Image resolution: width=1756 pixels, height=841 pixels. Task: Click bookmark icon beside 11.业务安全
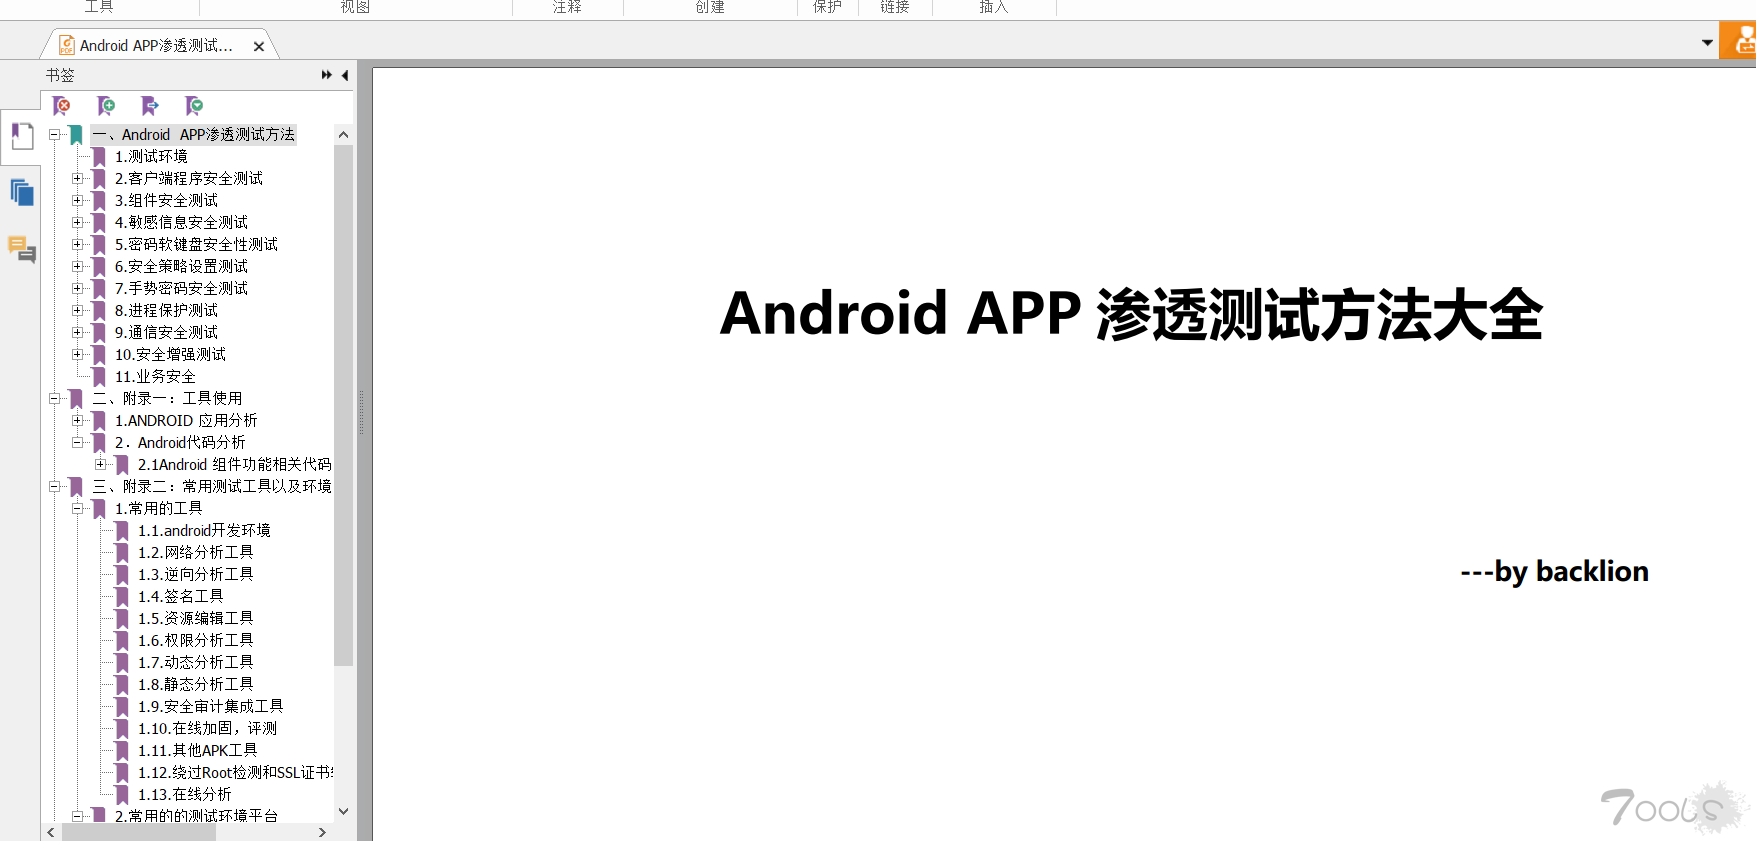tap(99, 376)
